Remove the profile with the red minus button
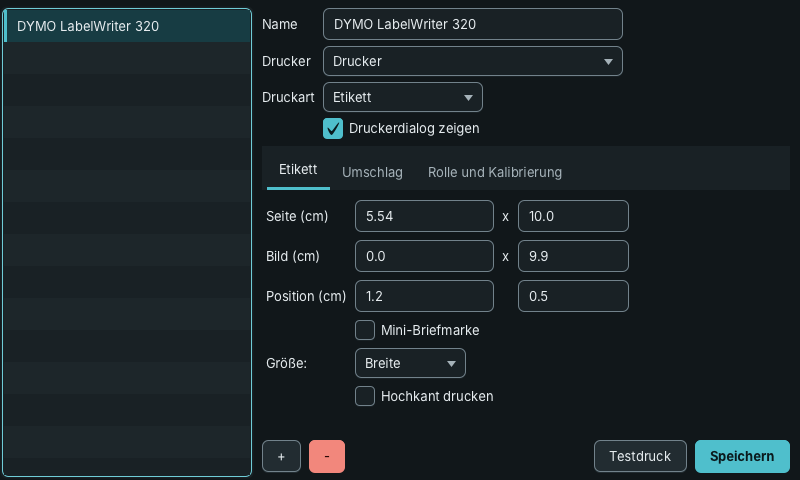 pyautogui.click(x=327, y=456)
